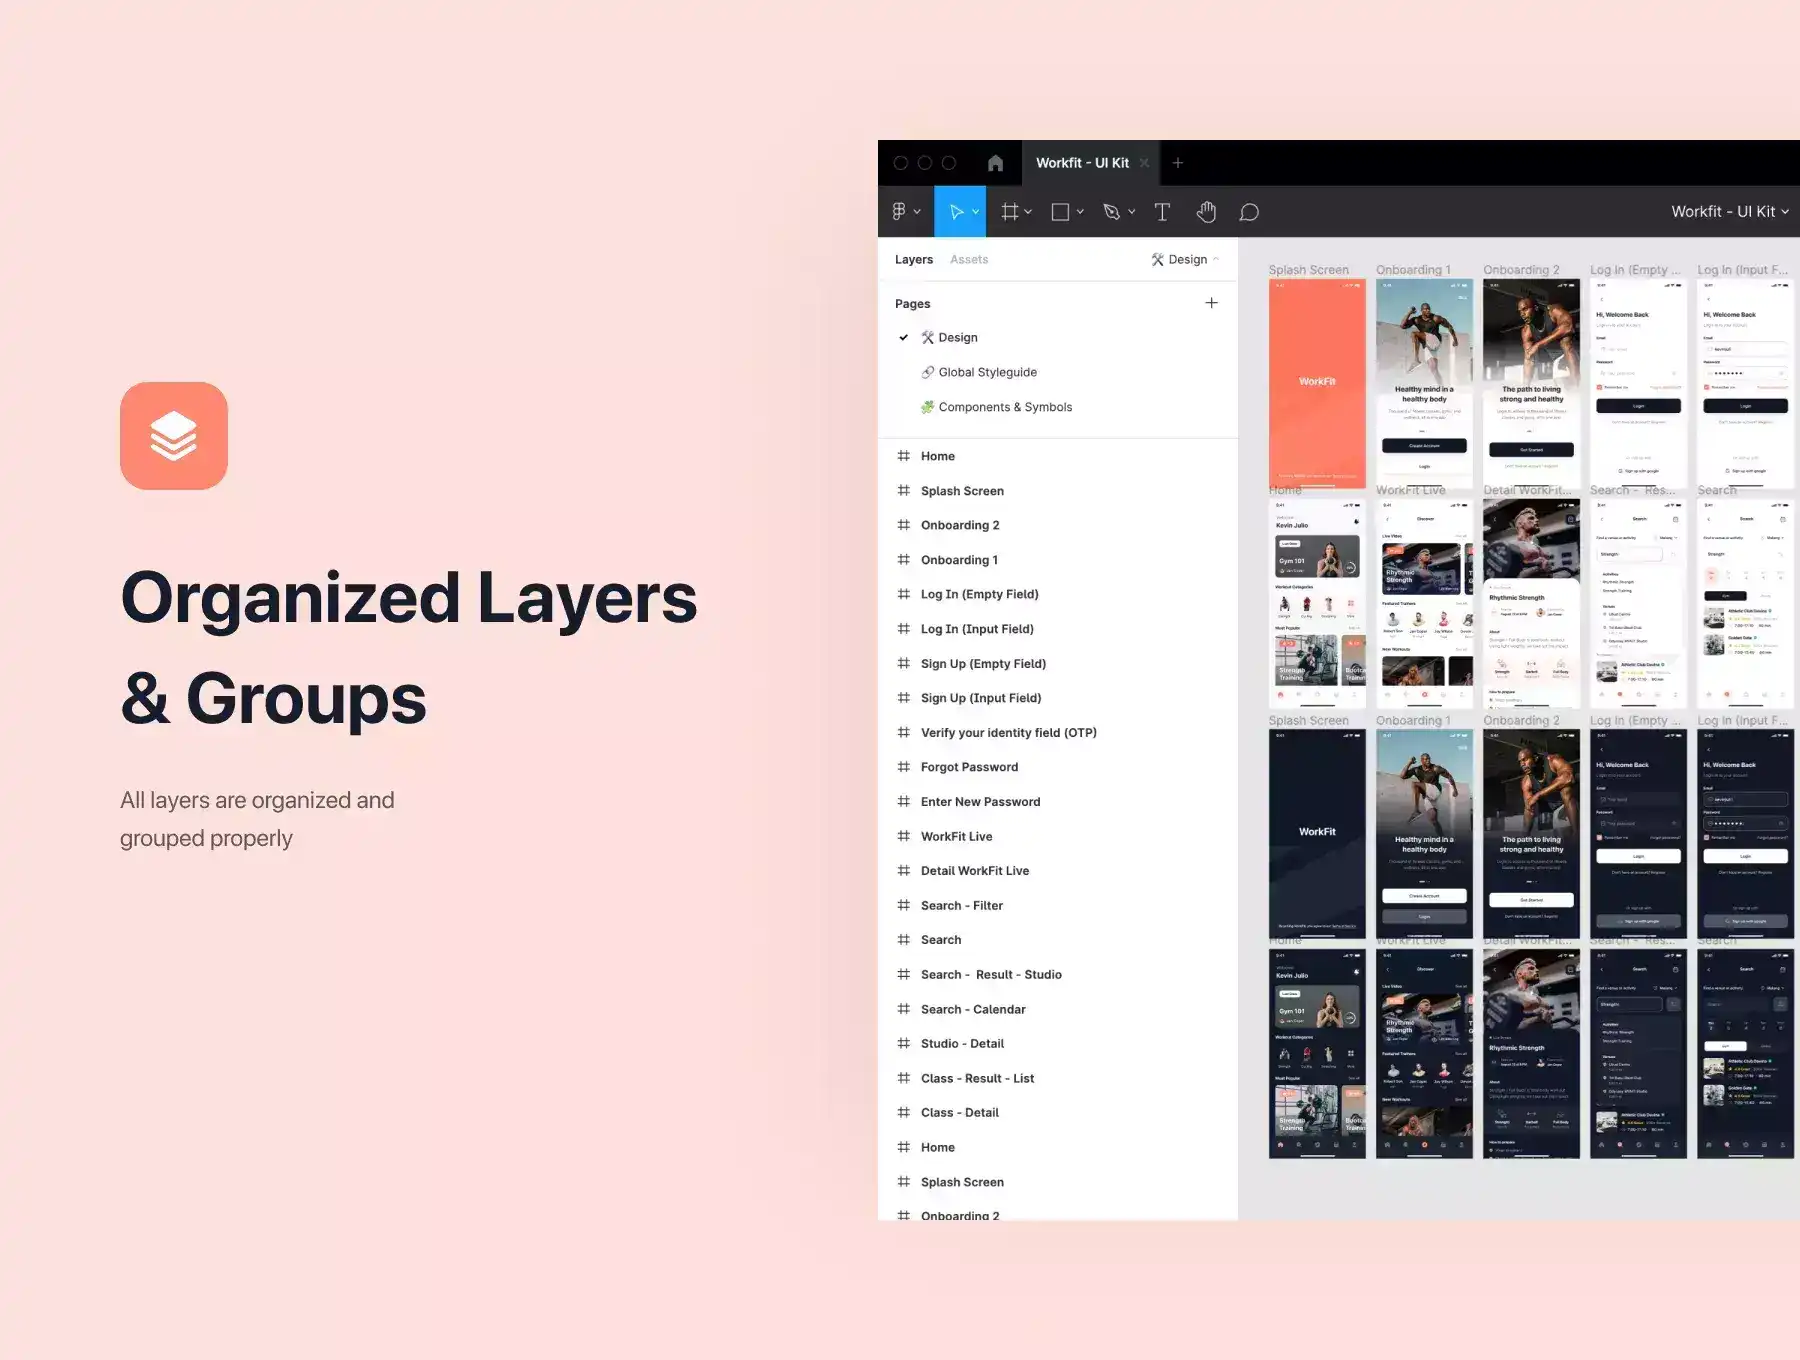Go to the Figma home icon
This screenshot has height=1360, width=1800.
995,163
